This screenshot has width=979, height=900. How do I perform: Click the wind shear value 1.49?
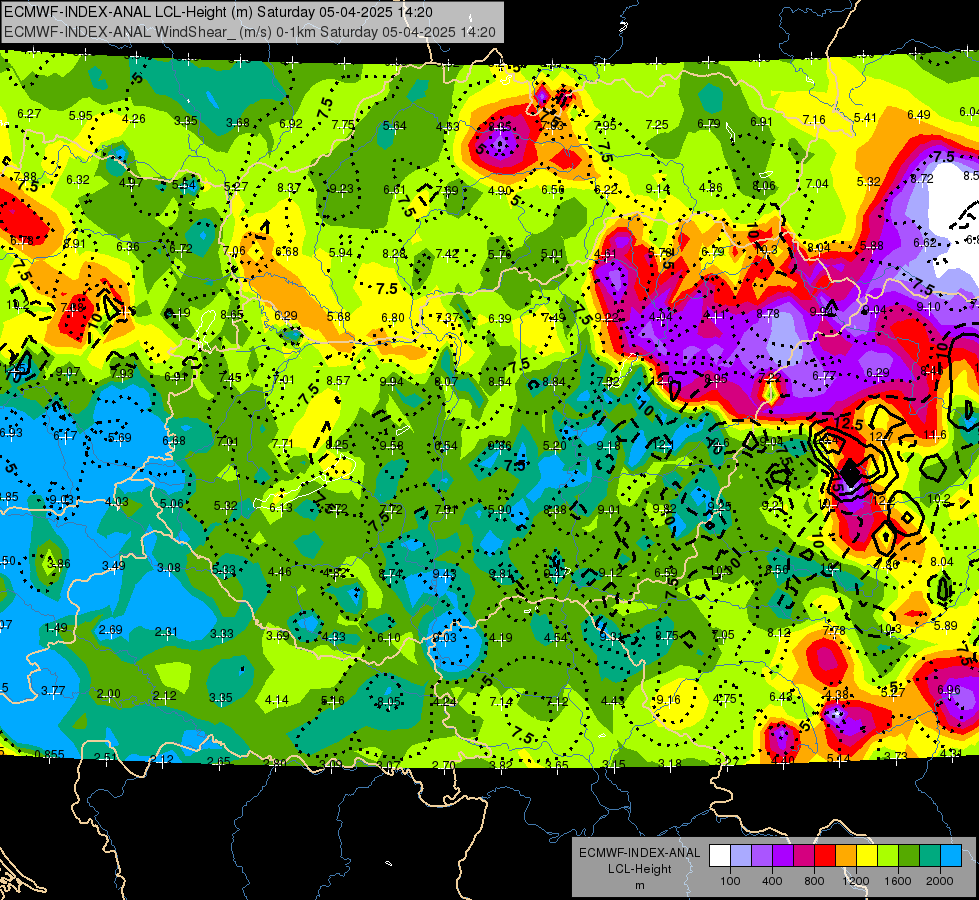tap(56, 627)
